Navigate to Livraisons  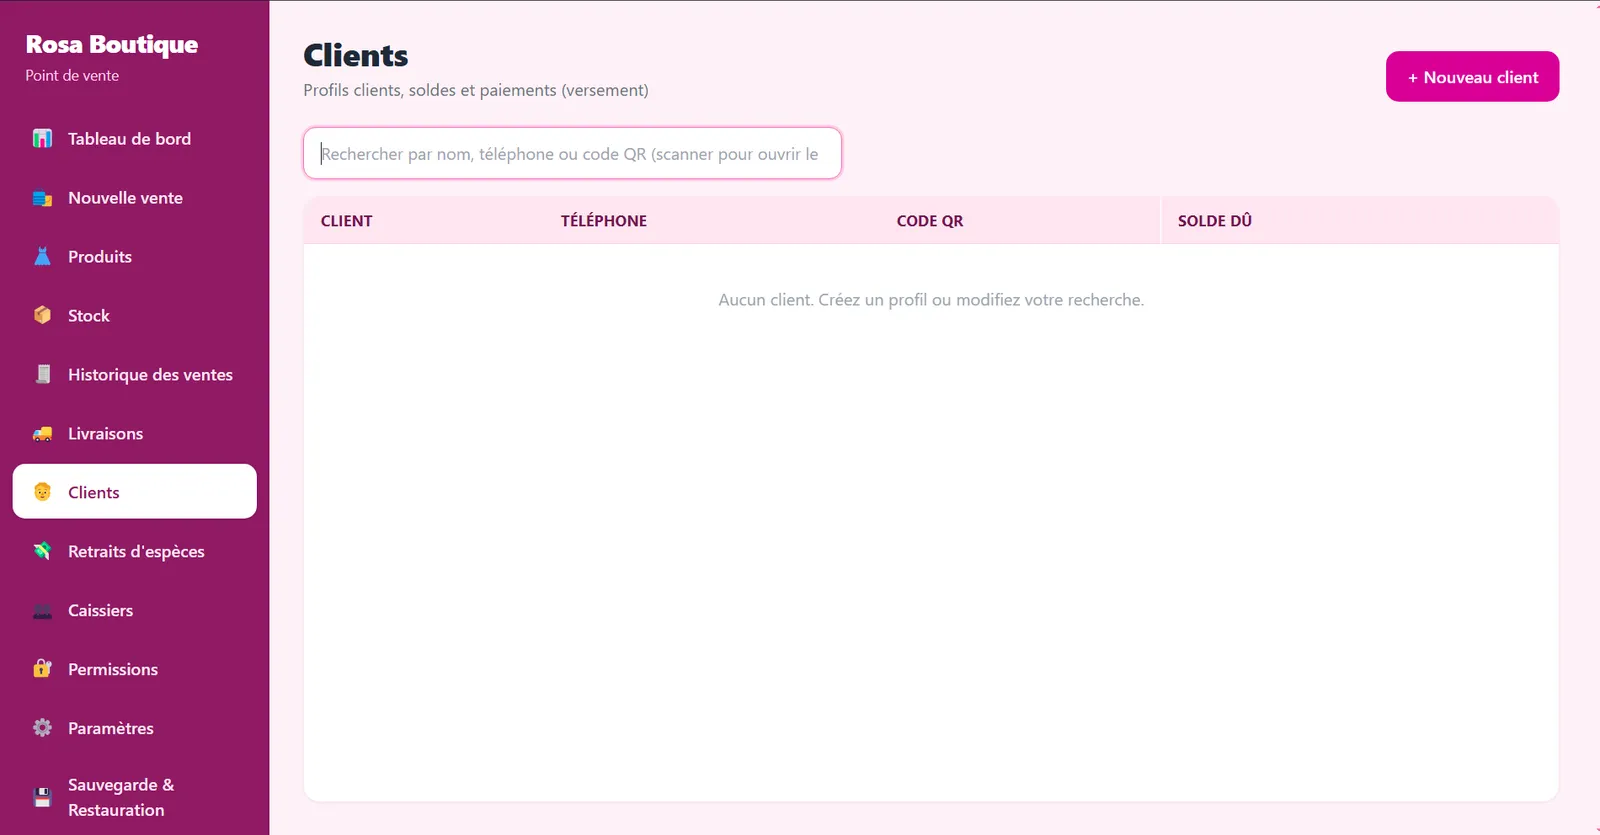(134, 434)
